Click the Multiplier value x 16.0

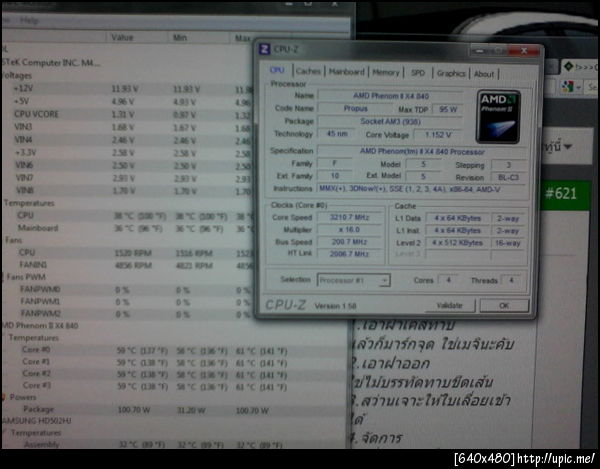tap(349, 230)
